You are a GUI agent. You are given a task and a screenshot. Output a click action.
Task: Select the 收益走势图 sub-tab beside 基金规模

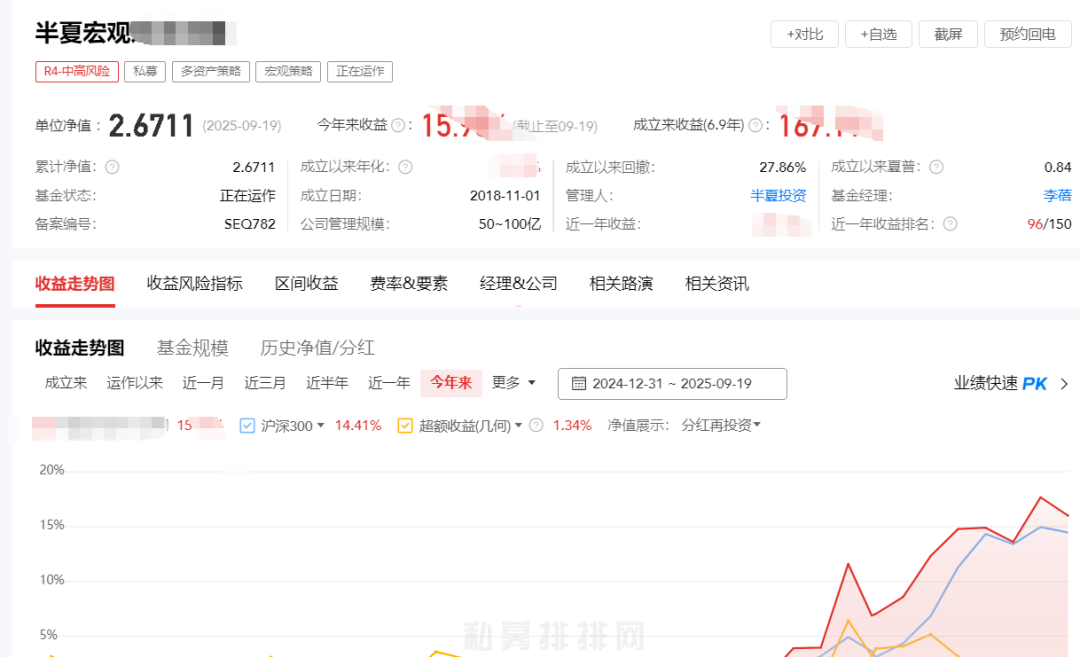tap(80, 348)
